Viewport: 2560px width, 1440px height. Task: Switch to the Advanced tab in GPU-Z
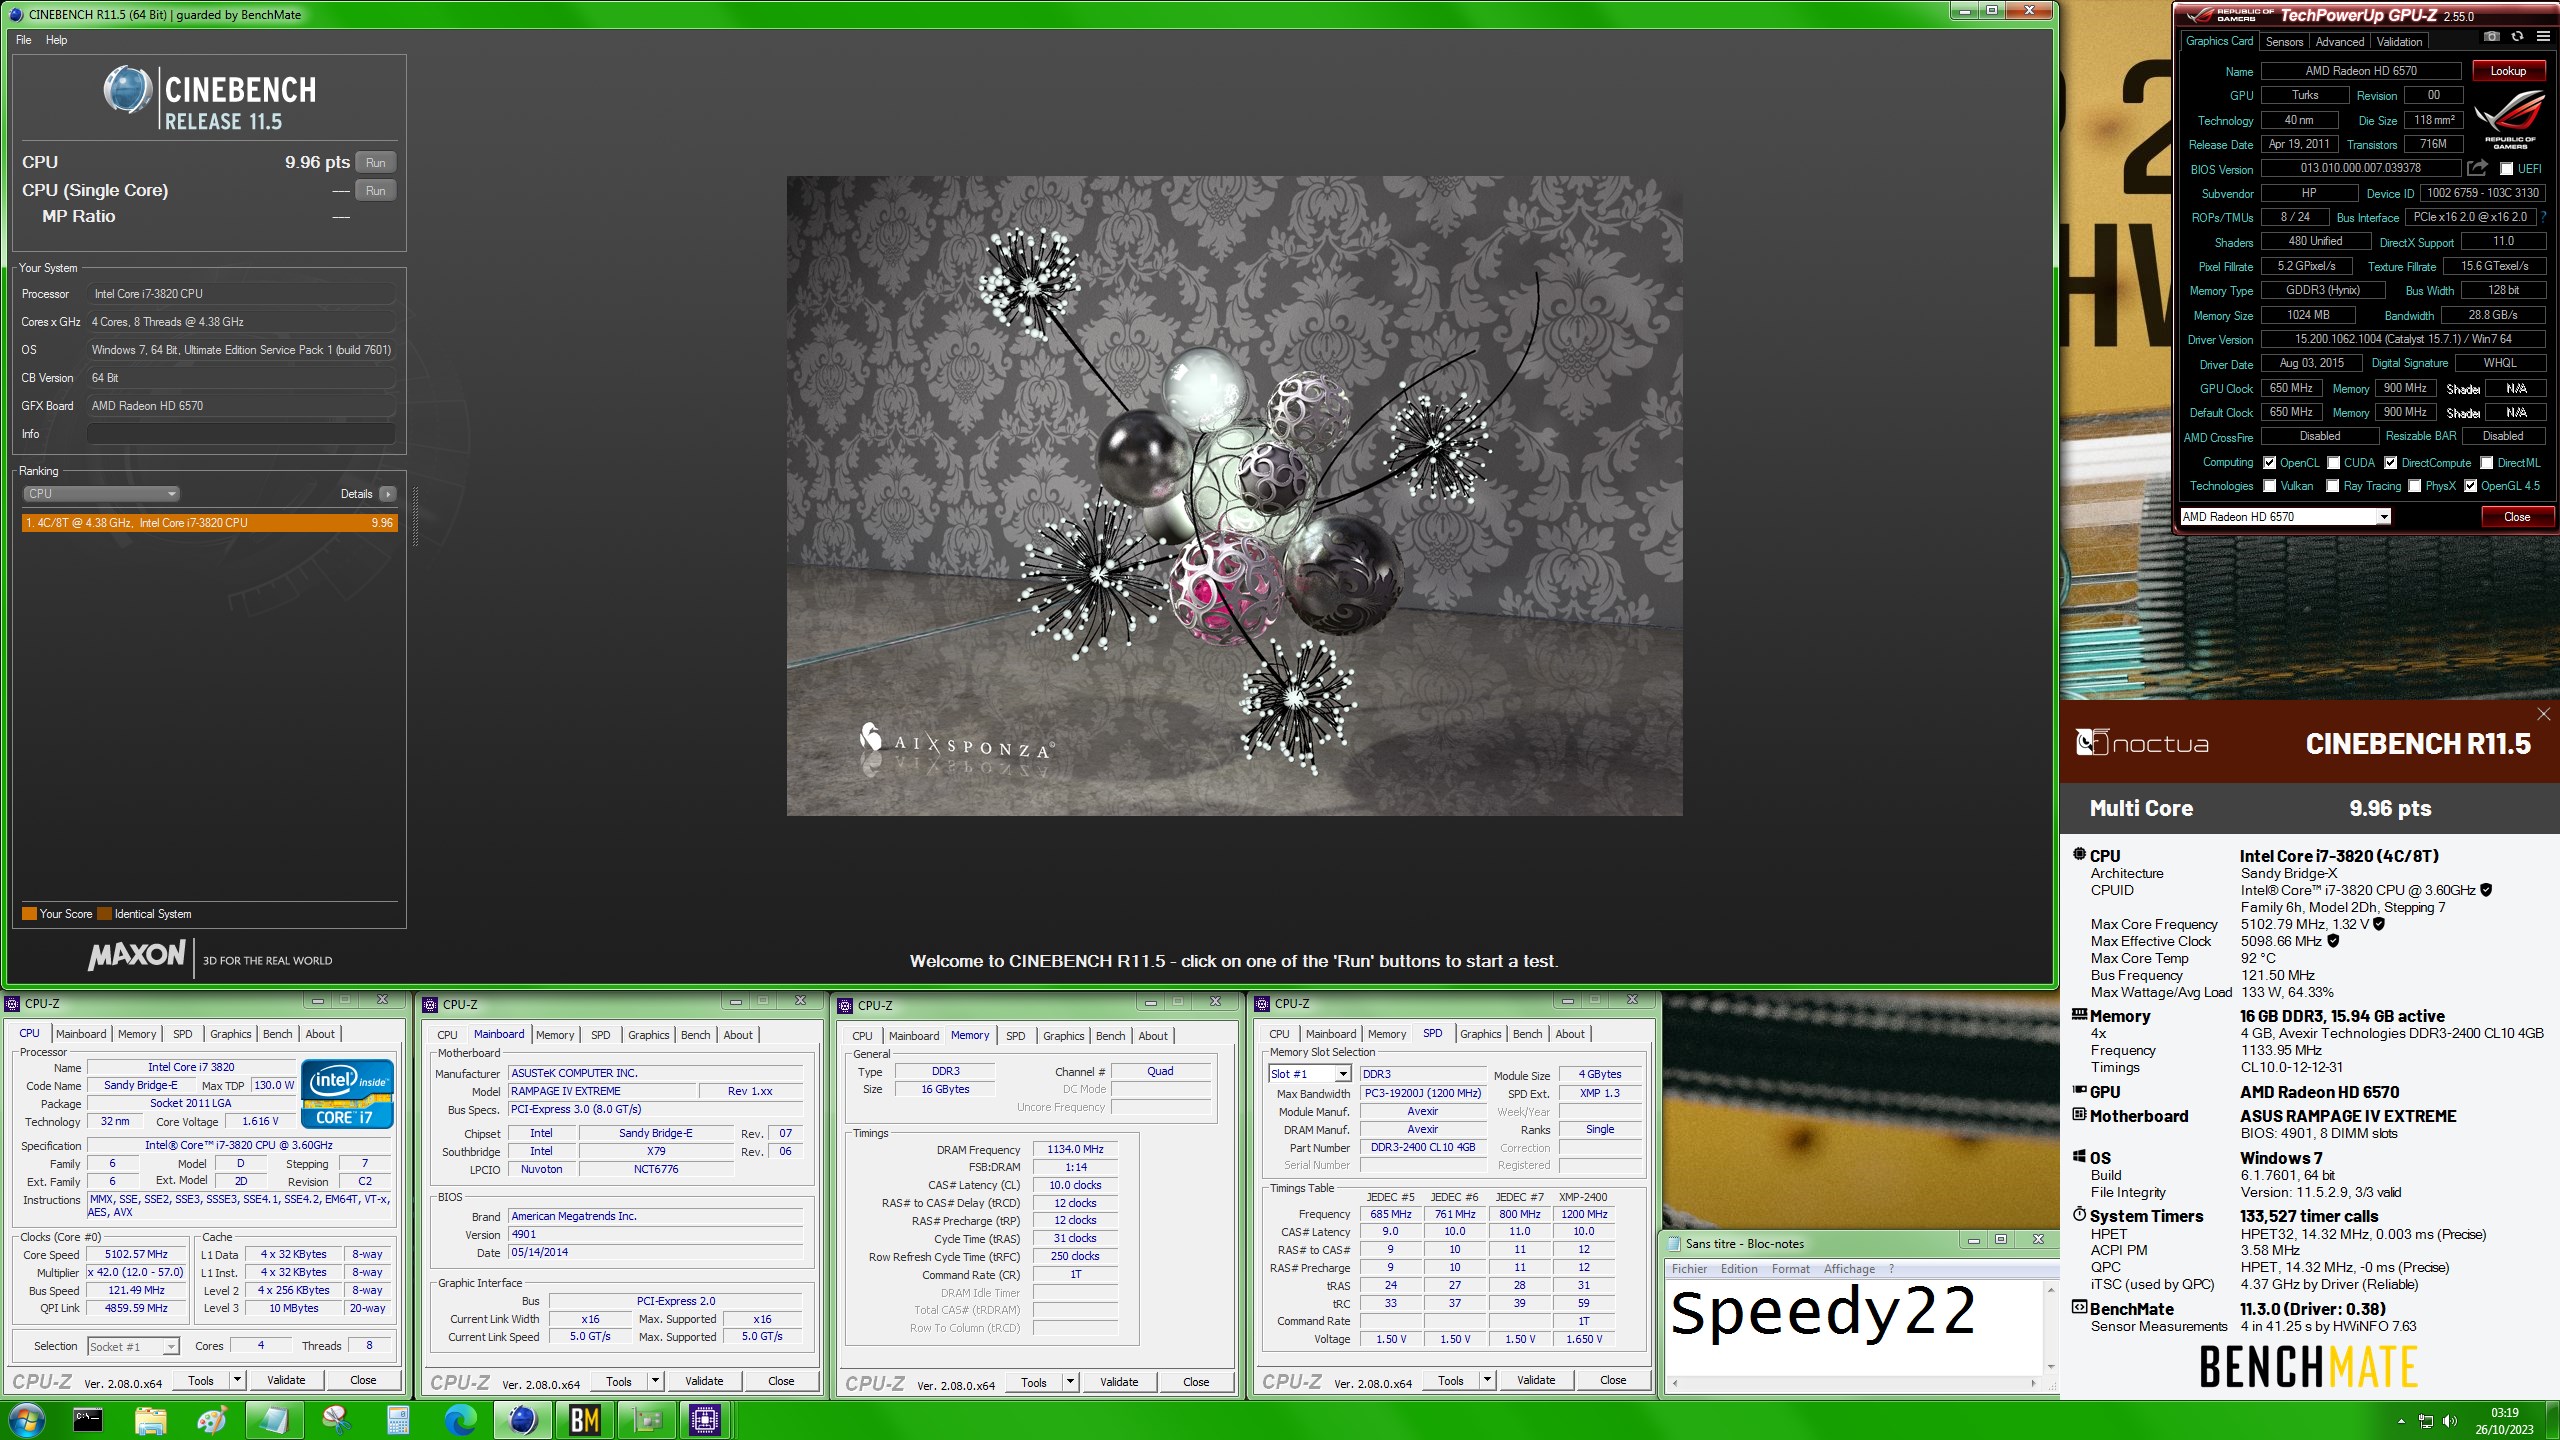click(x=2340, y=42)
